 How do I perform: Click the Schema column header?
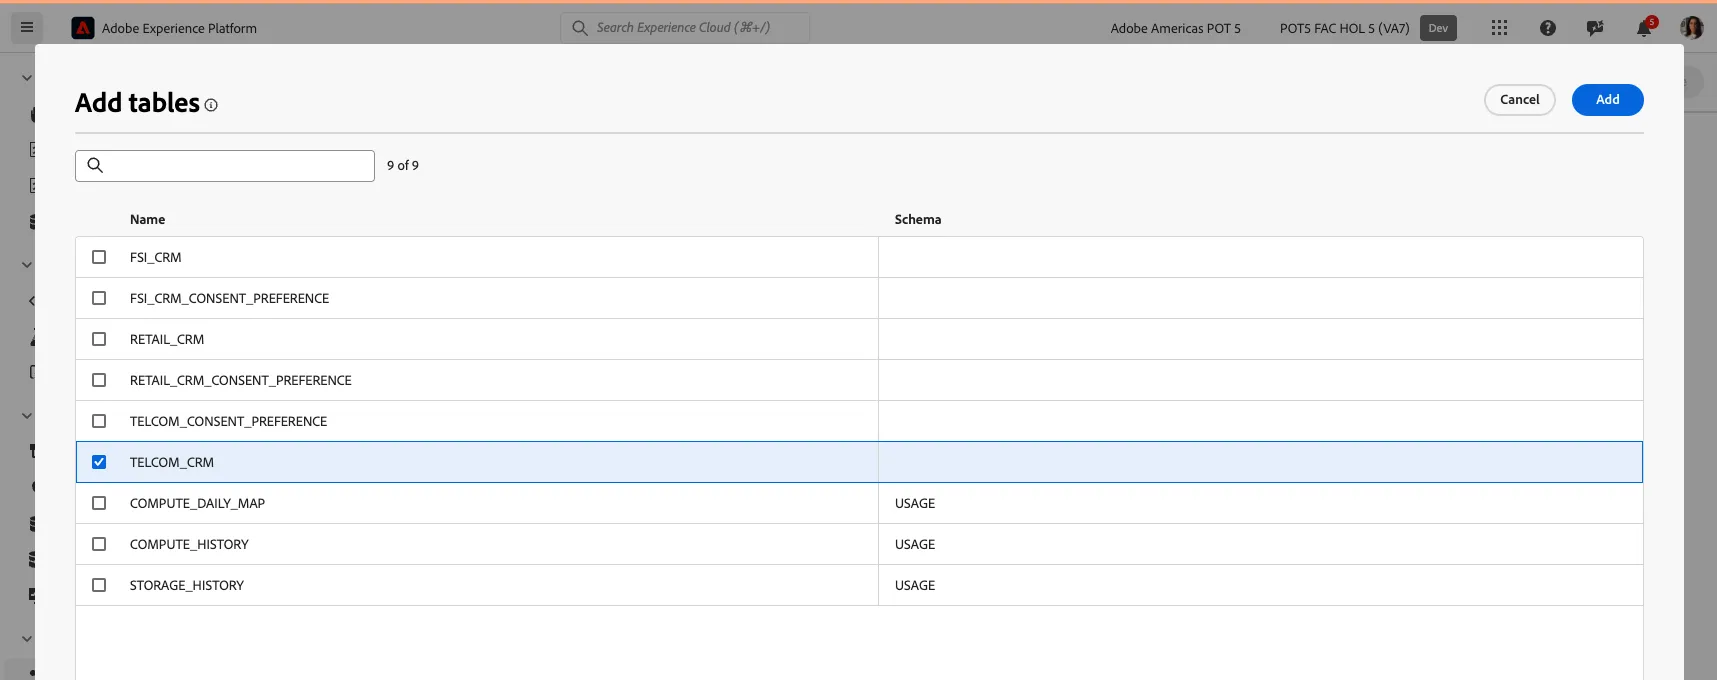917,219
